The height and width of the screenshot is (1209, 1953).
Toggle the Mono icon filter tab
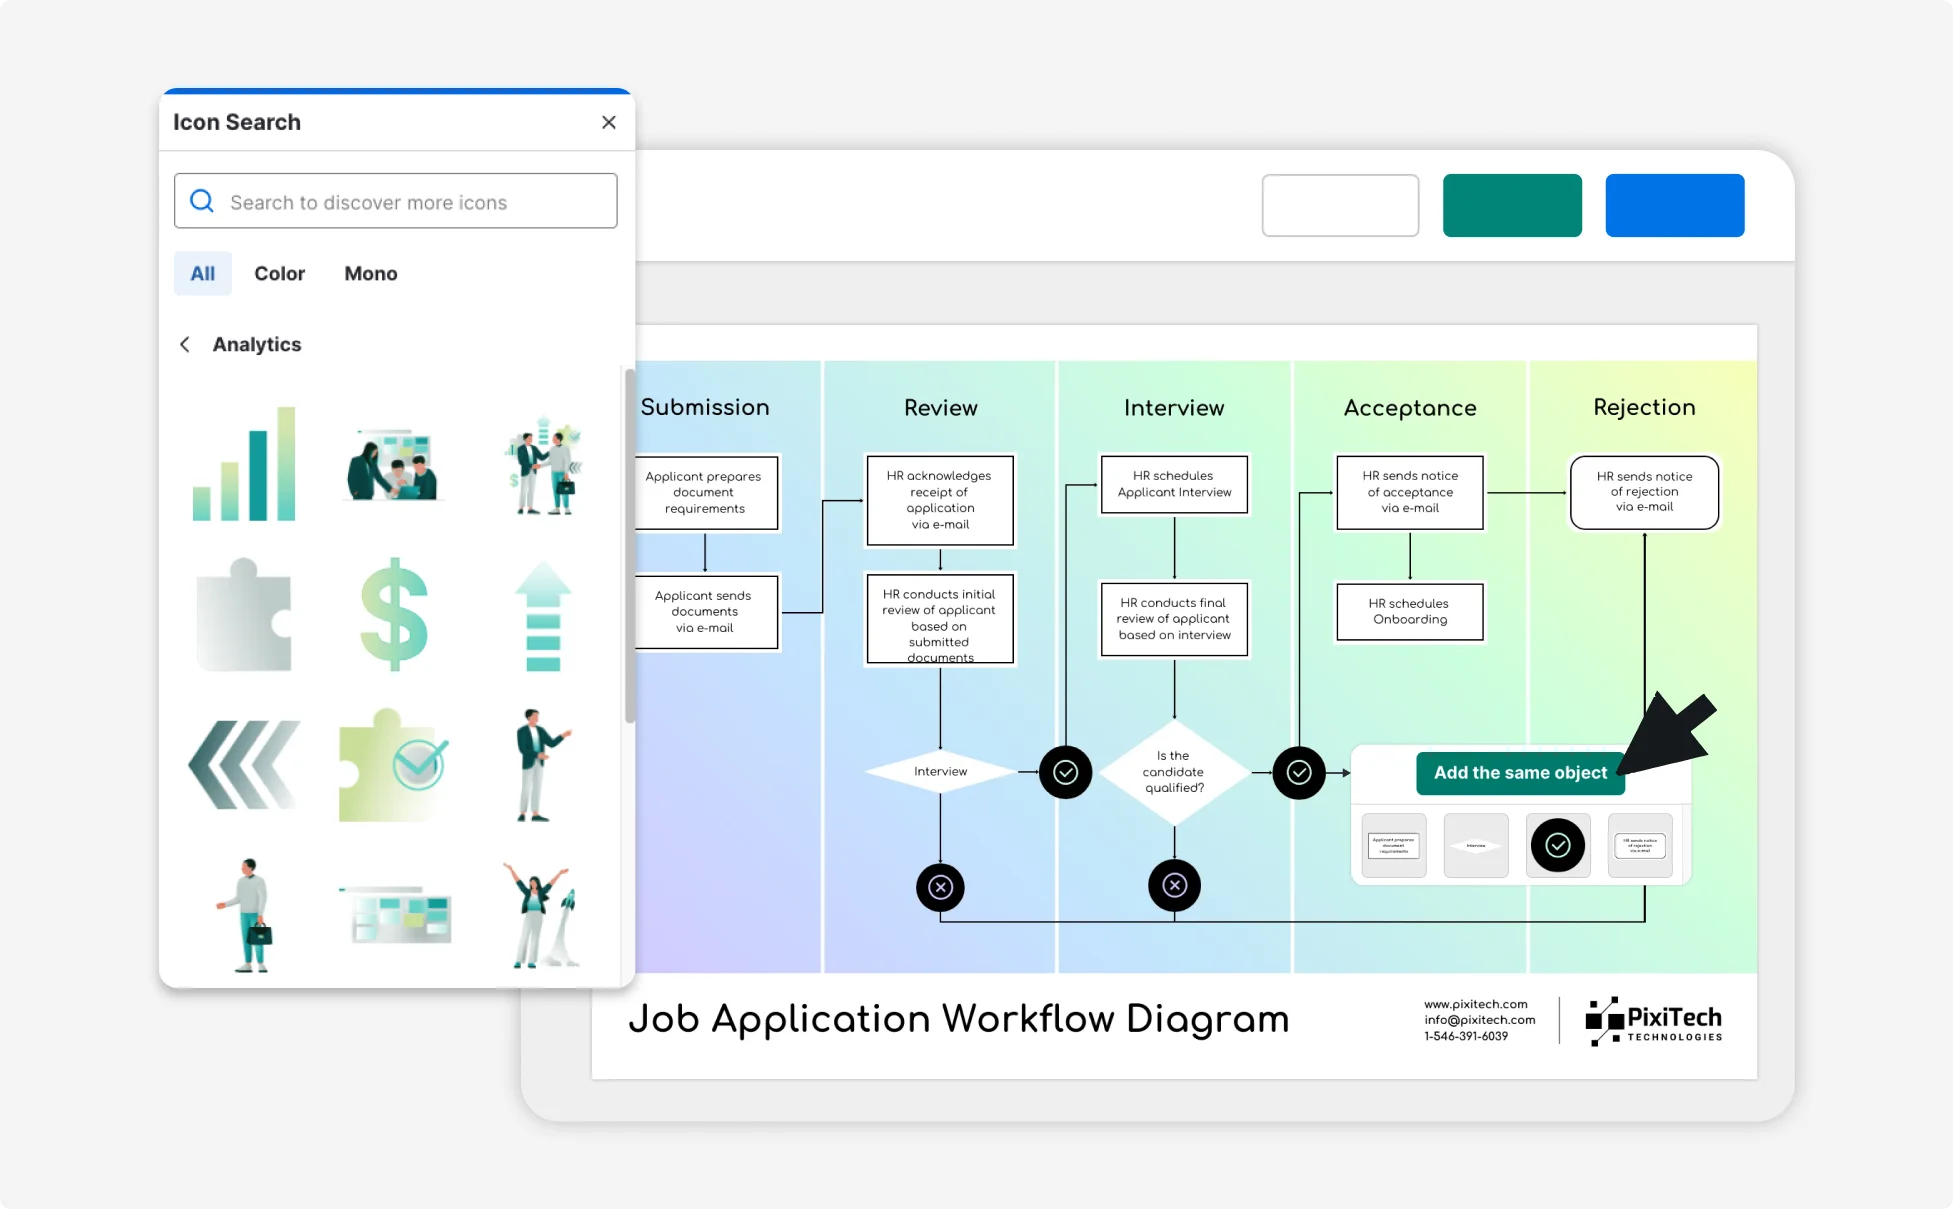(370, 273)
